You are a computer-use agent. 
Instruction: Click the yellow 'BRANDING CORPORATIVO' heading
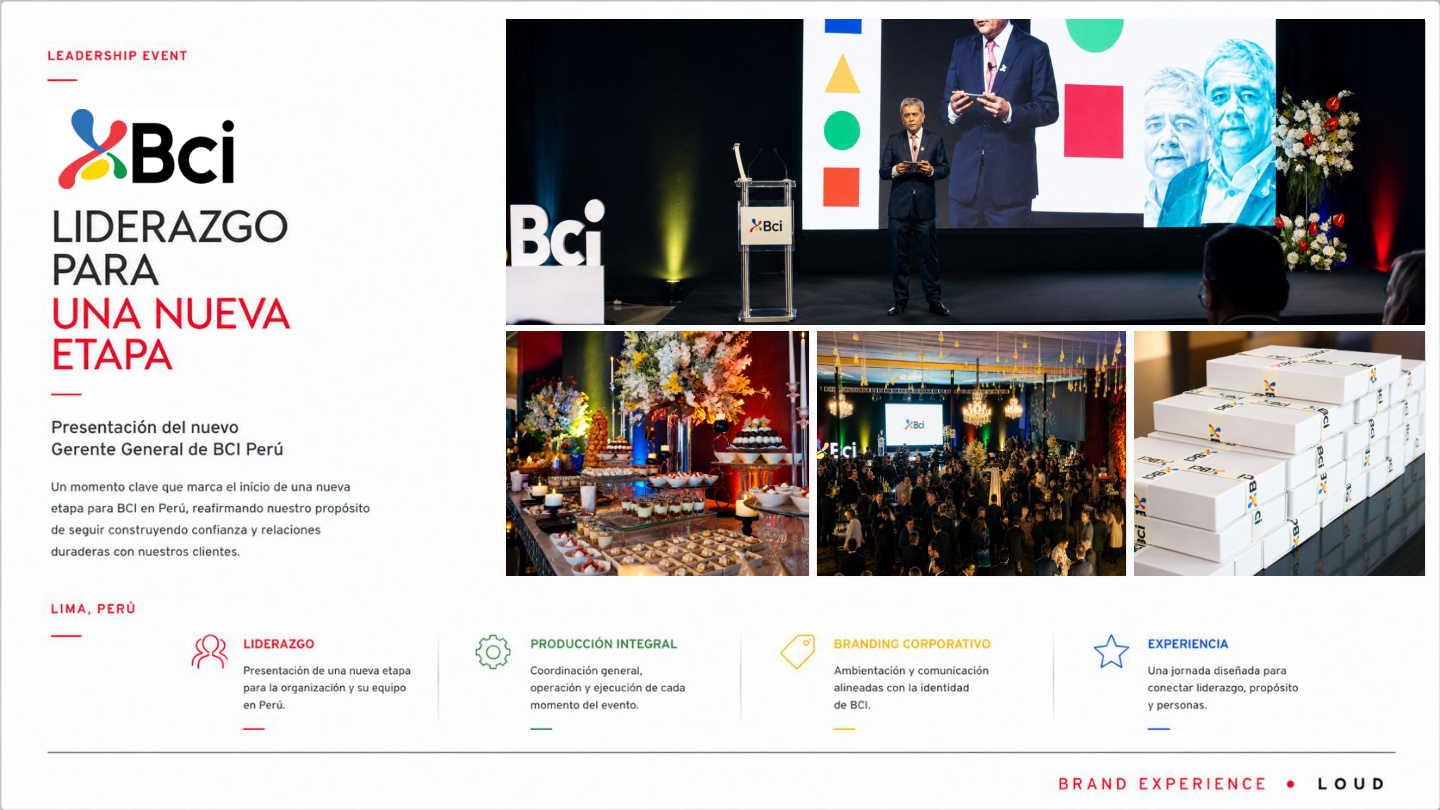(x=912, y=644)
